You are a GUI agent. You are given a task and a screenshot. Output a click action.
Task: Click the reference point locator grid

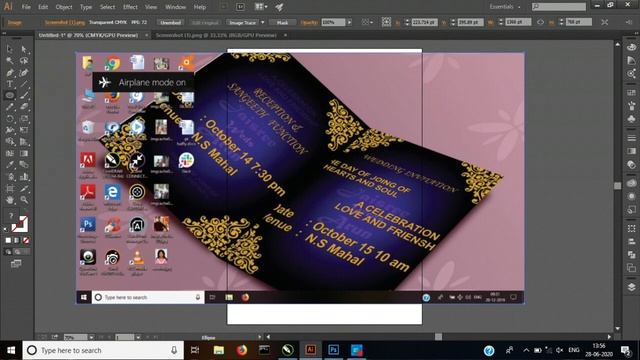pos(386,22)
